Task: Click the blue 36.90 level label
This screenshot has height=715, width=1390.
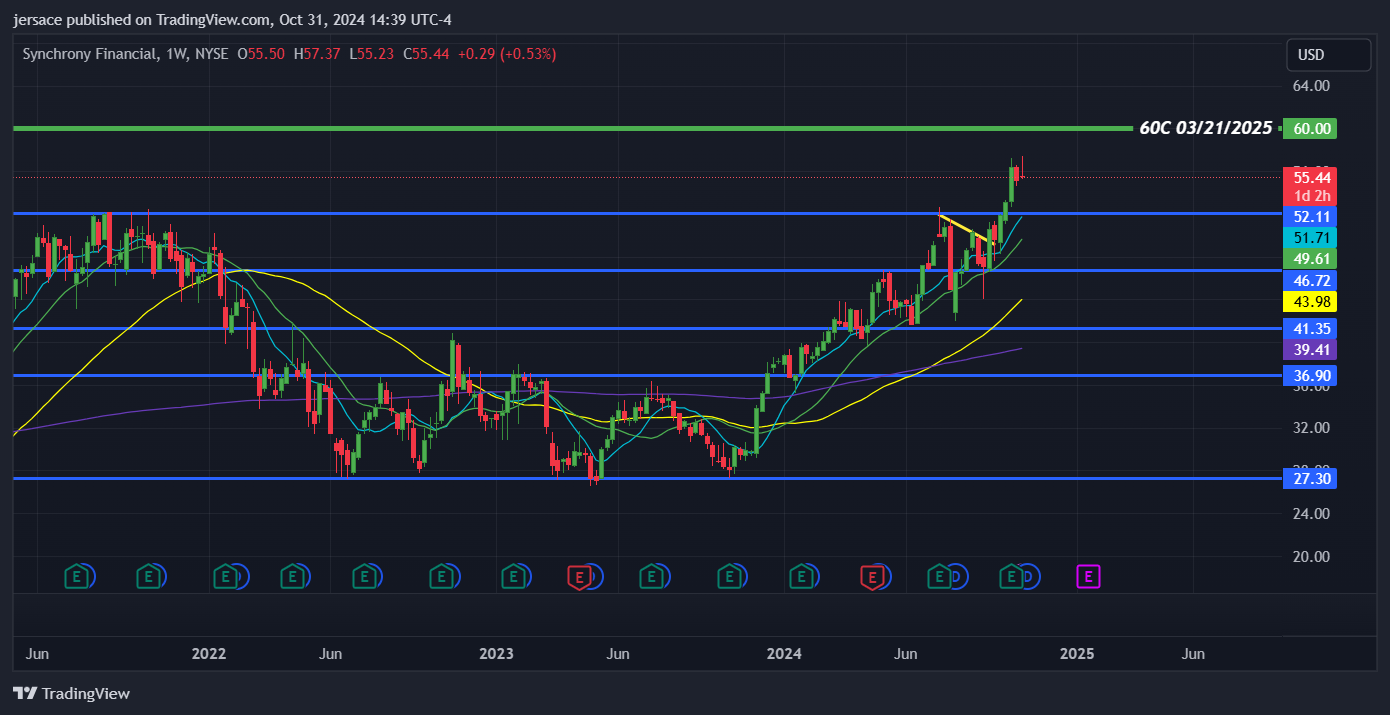Action: pyautogui.click(x=1312, y=375)
